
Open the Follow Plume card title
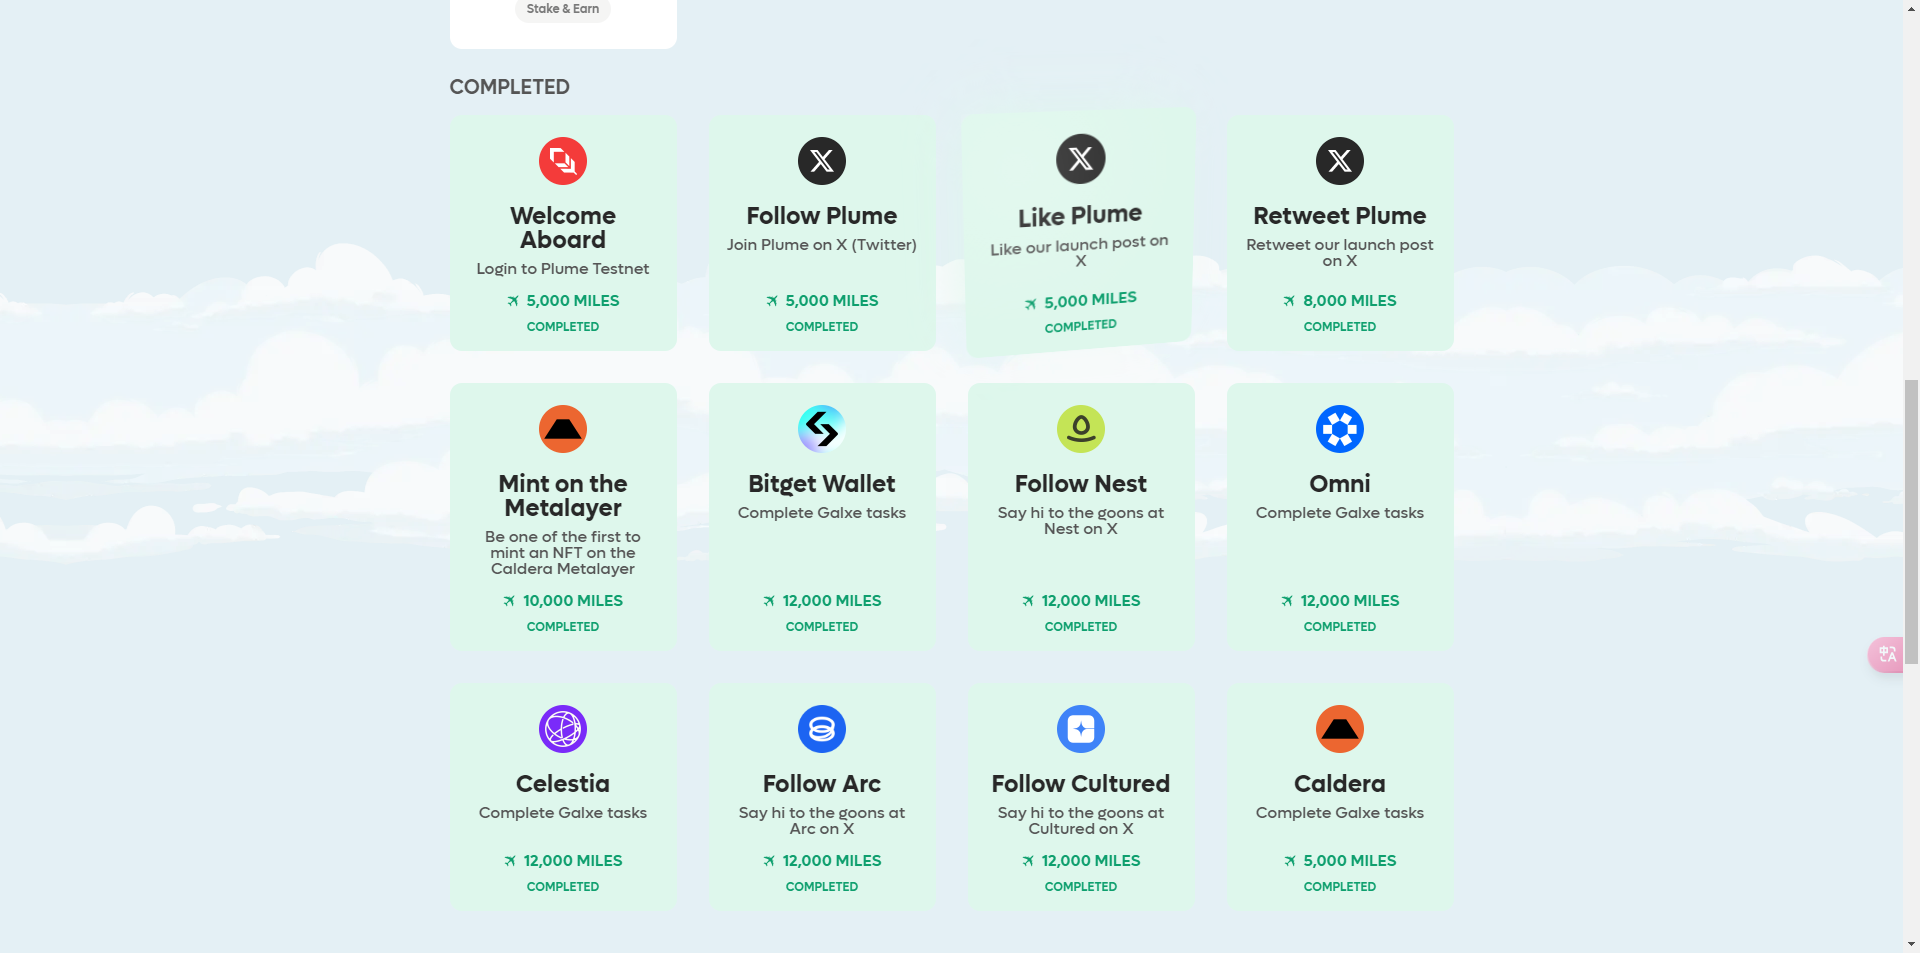(x=822, y=216)
